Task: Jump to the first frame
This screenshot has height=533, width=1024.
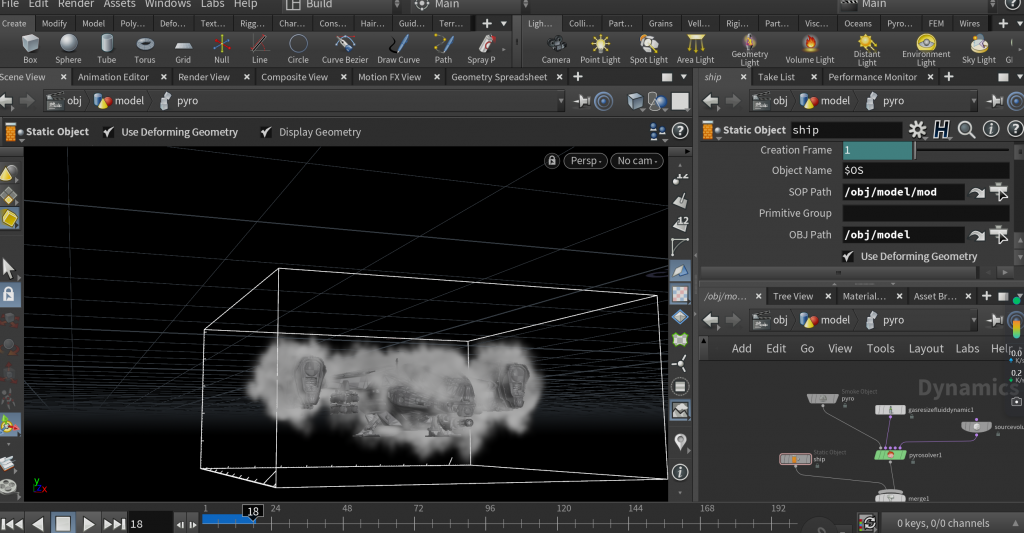Action: pos(12,523)
